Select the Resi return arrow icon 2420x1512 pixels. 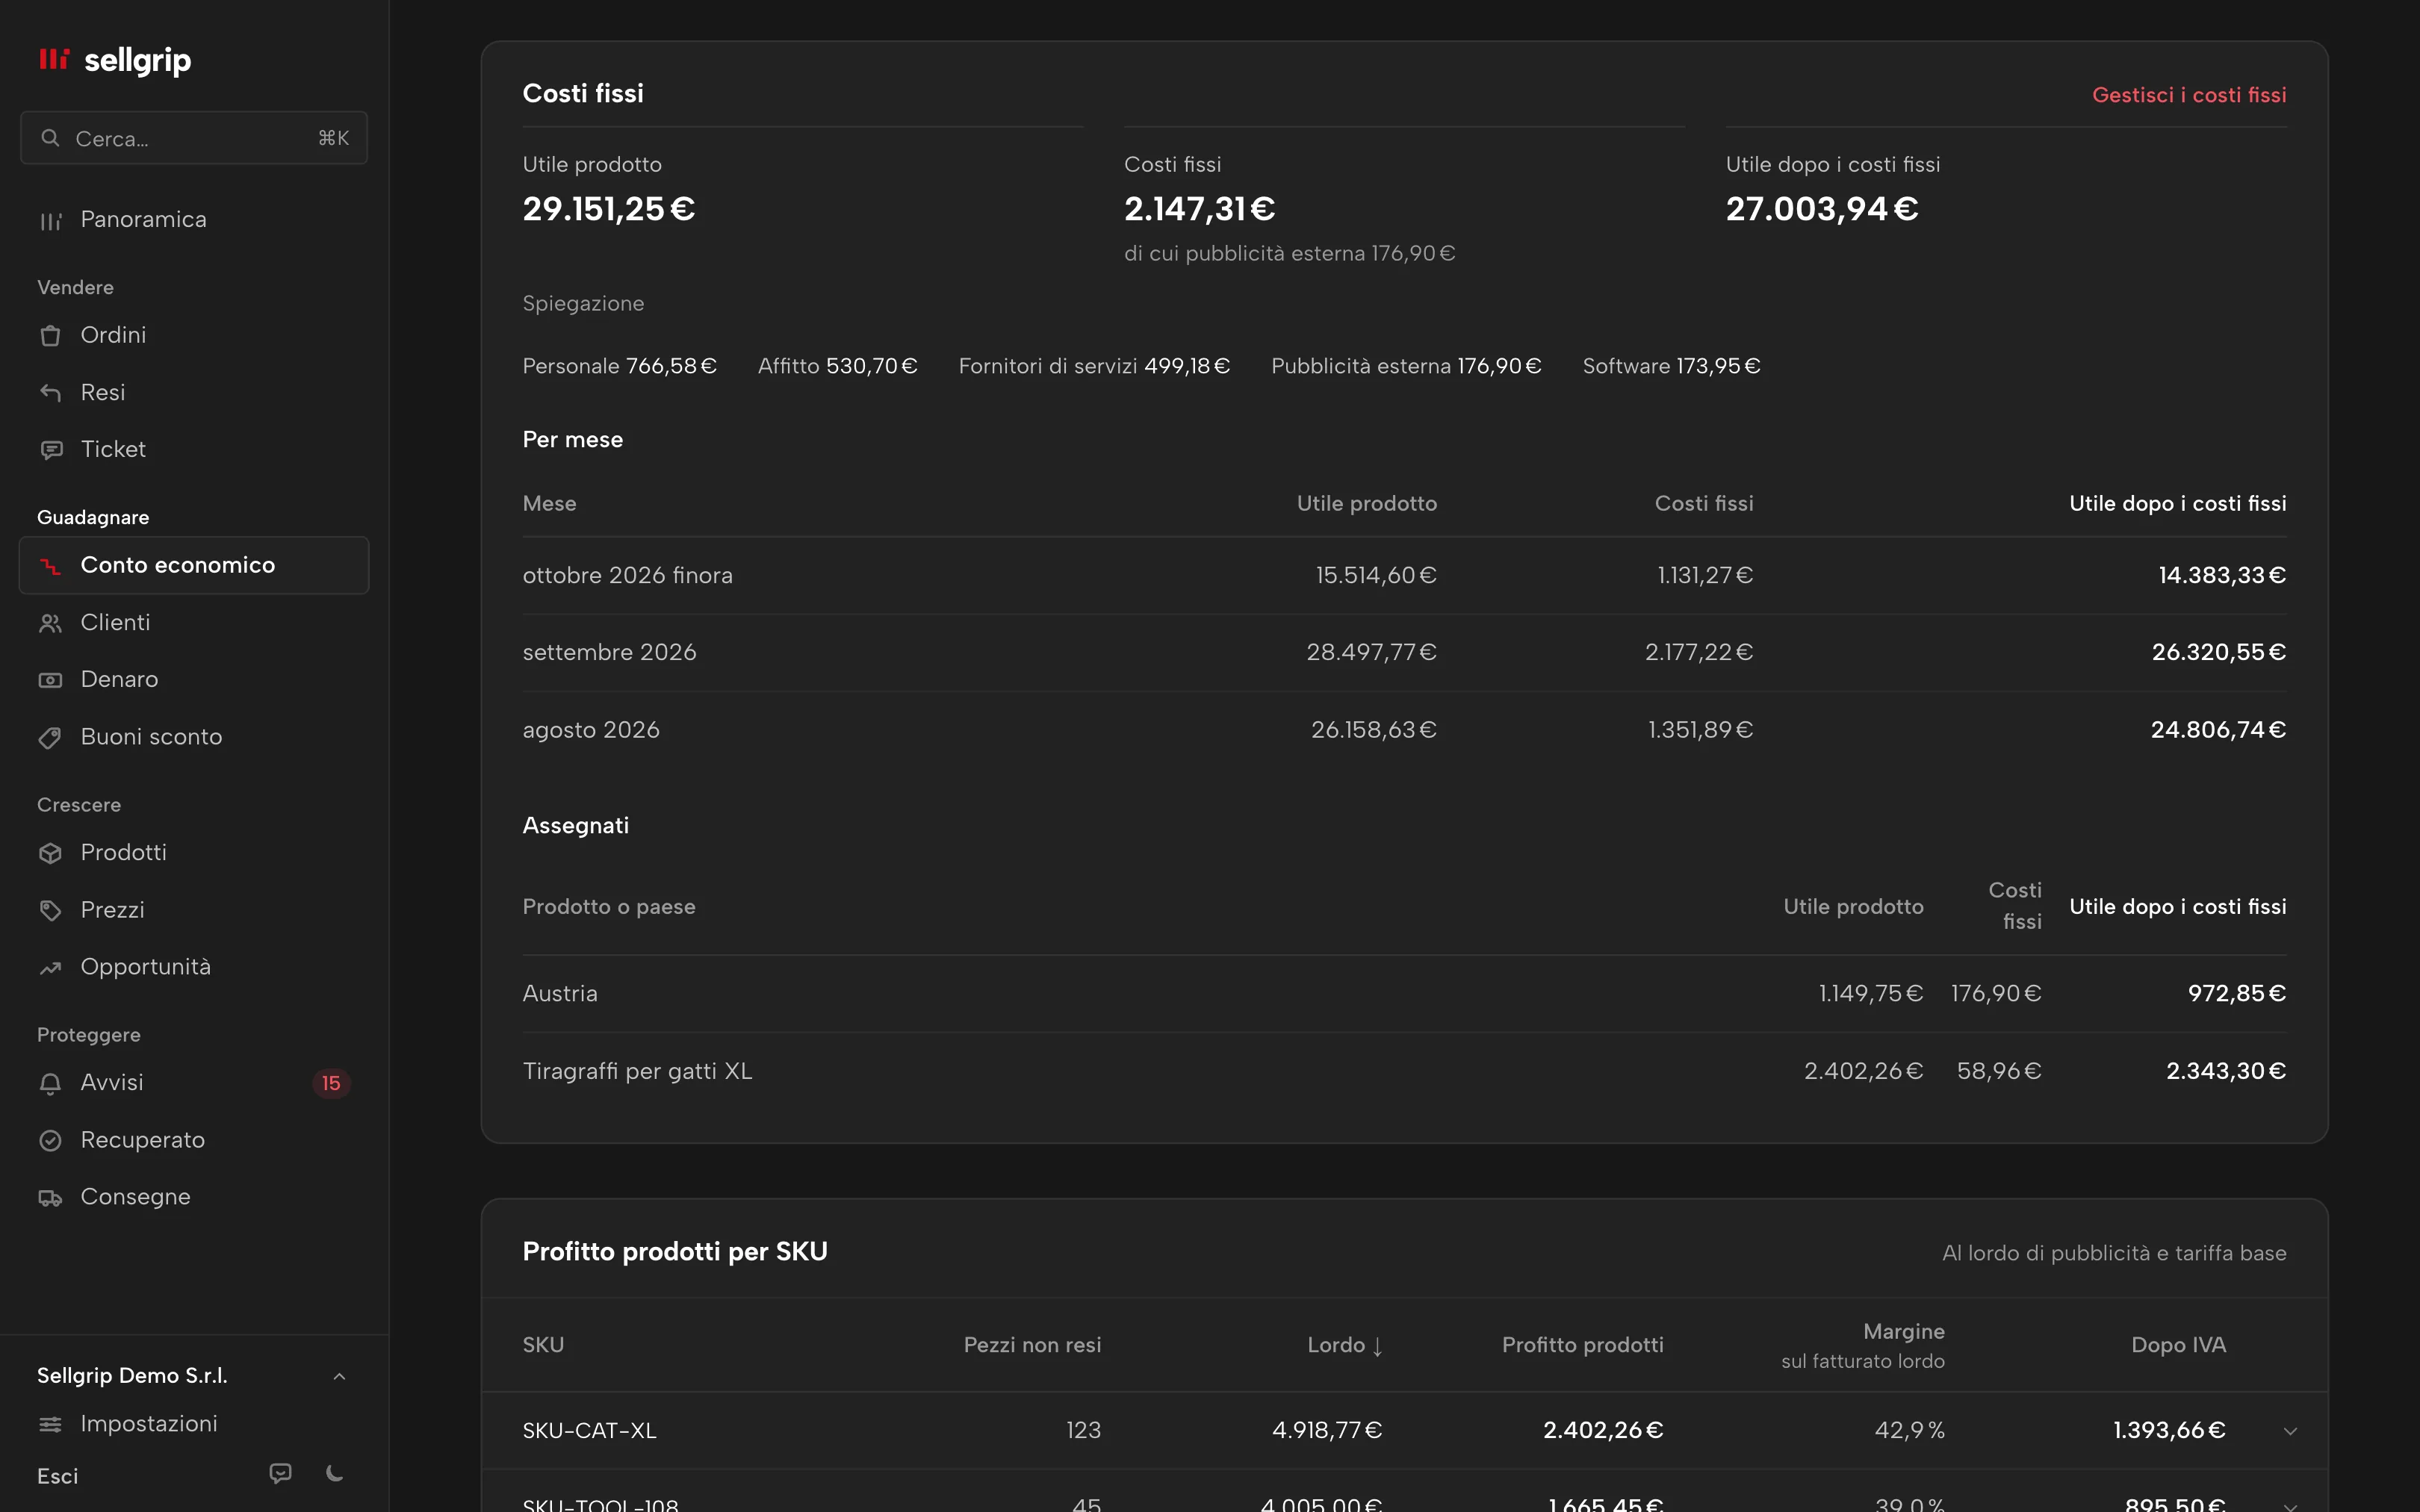(50, 393)
